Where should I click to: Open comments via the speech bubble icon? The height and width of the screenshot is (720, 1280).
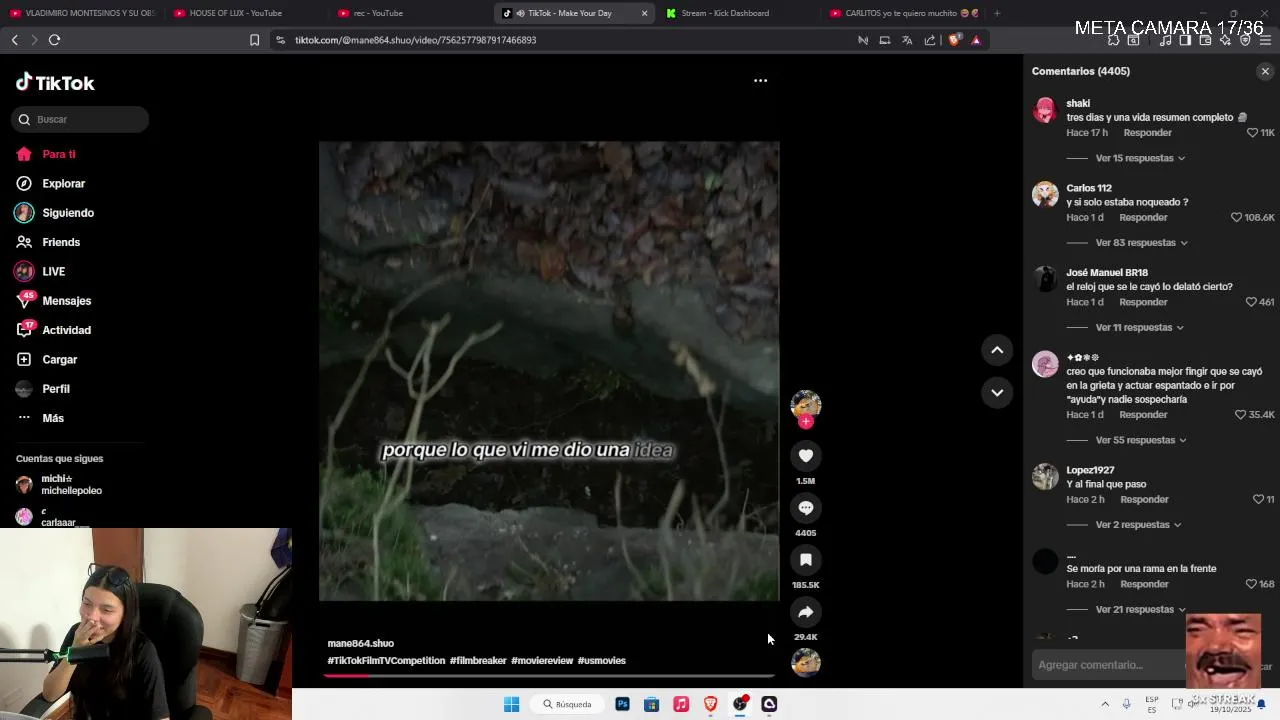805,508
